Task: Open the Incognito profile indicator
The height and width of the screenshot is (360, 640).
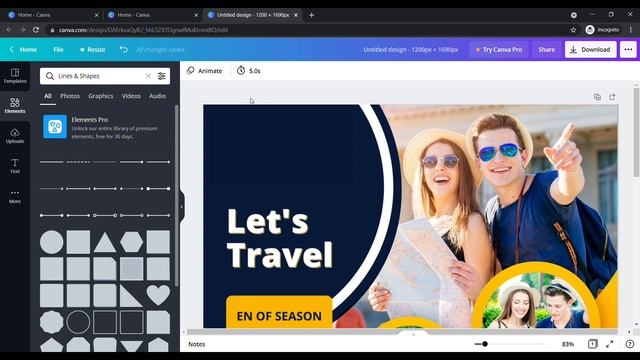Action: 602,30
